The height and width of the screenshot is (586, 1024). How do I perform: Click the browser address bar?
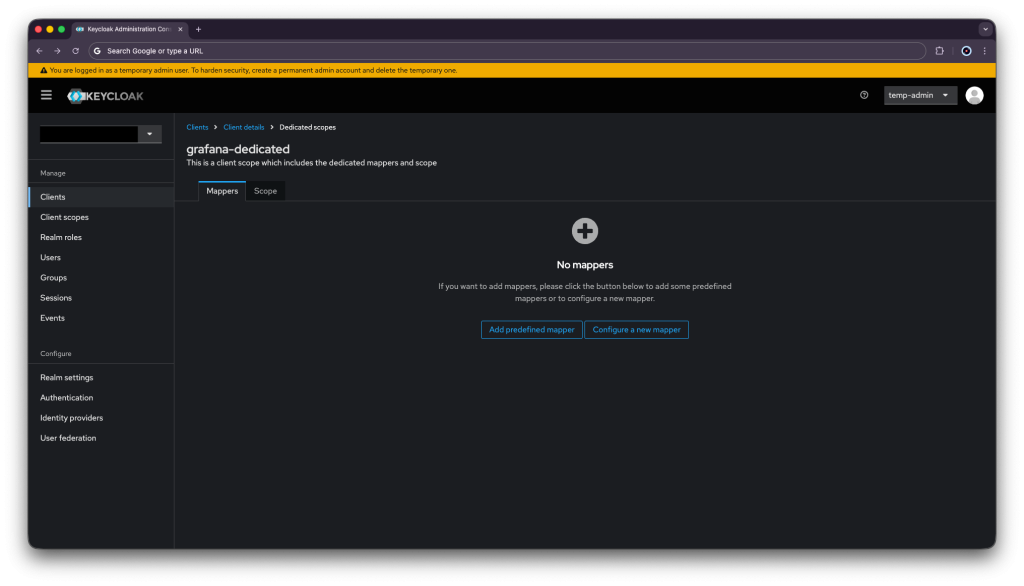[x=500, y=50]
